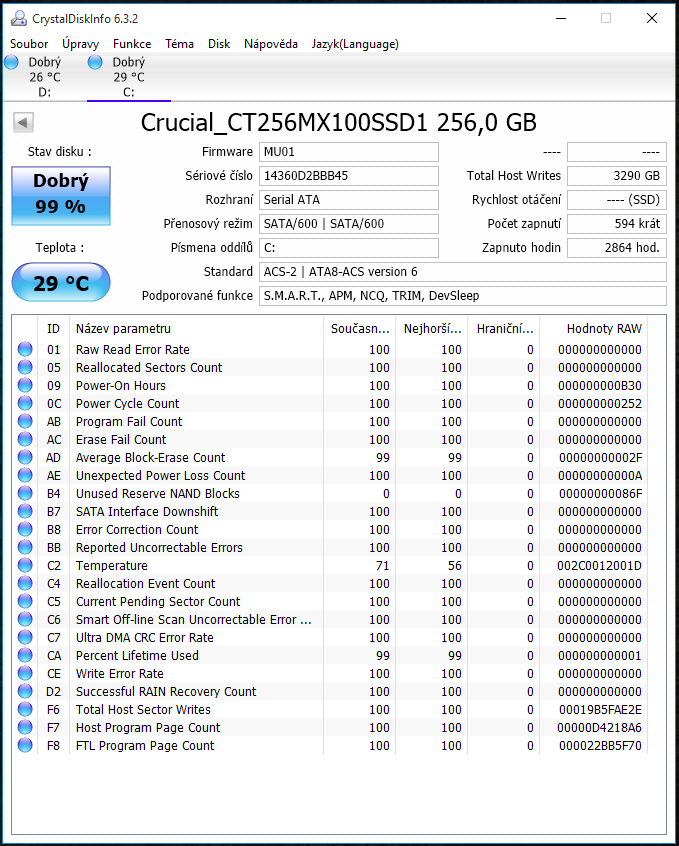This screenshot has width=679, height=846.
Task: Click status orb for Erase Fail Count
Action: tap(25, 439)
